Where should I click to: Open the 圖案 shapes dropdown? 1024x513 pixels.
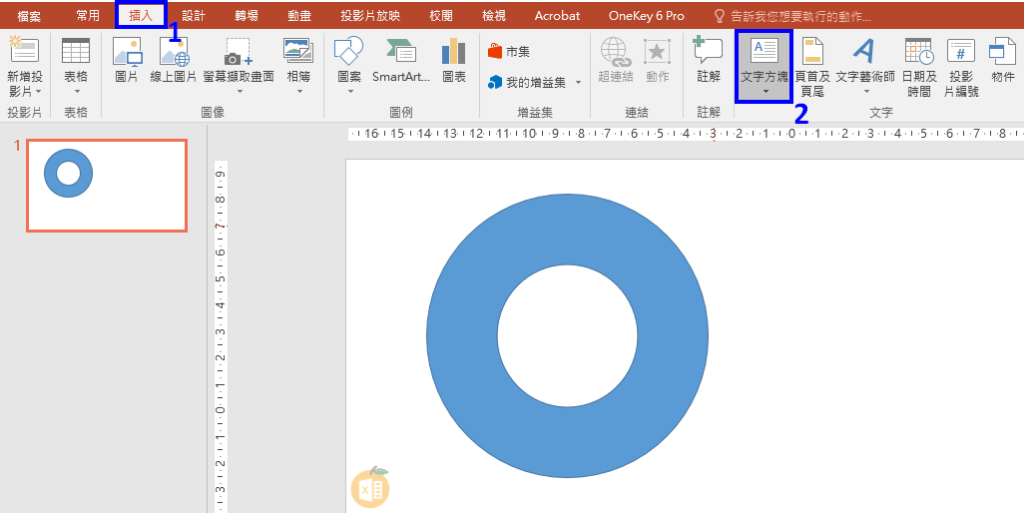[x=349, y=91]
